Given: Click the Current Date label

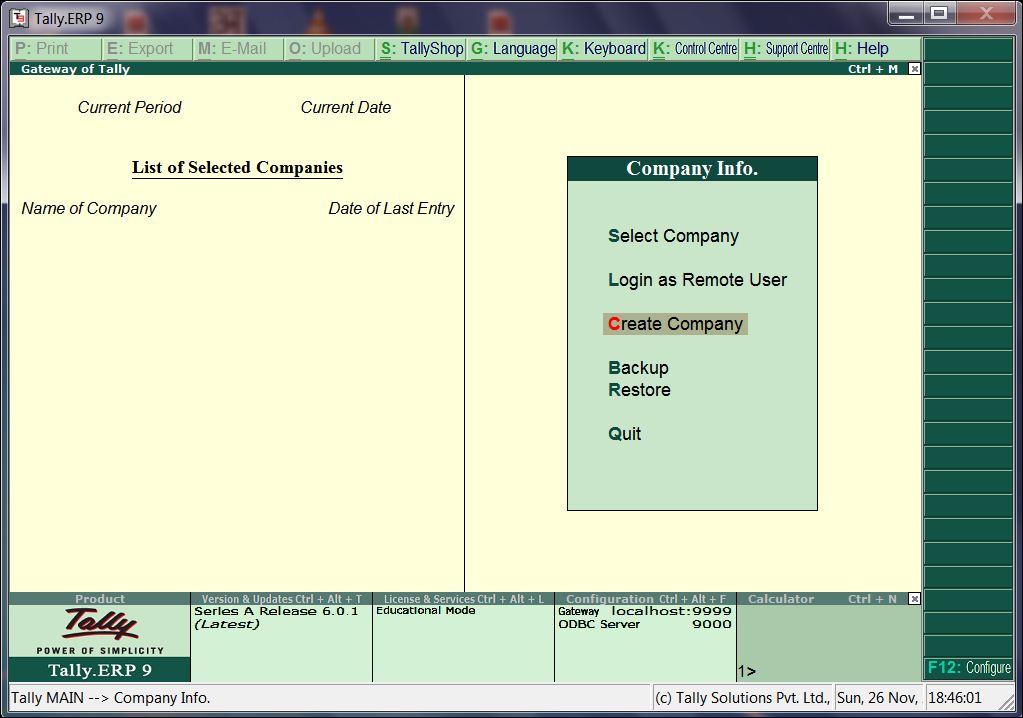Looking at the screenshot, I should point(346,108).
